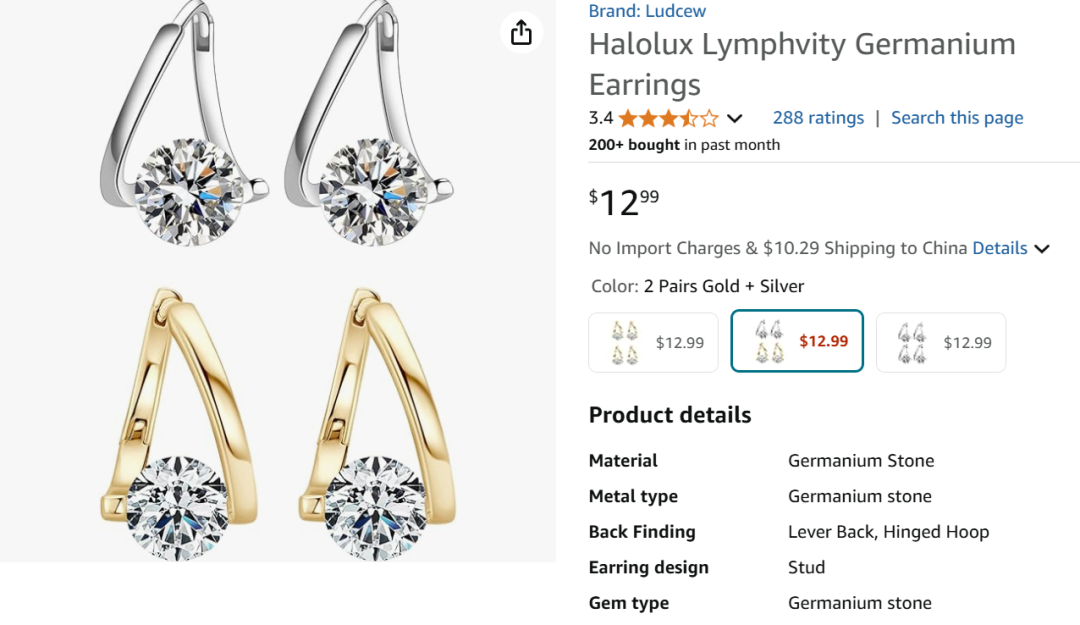
Task: Click the Search this page link
Action: pyautogui.click(x=957, y=118)
